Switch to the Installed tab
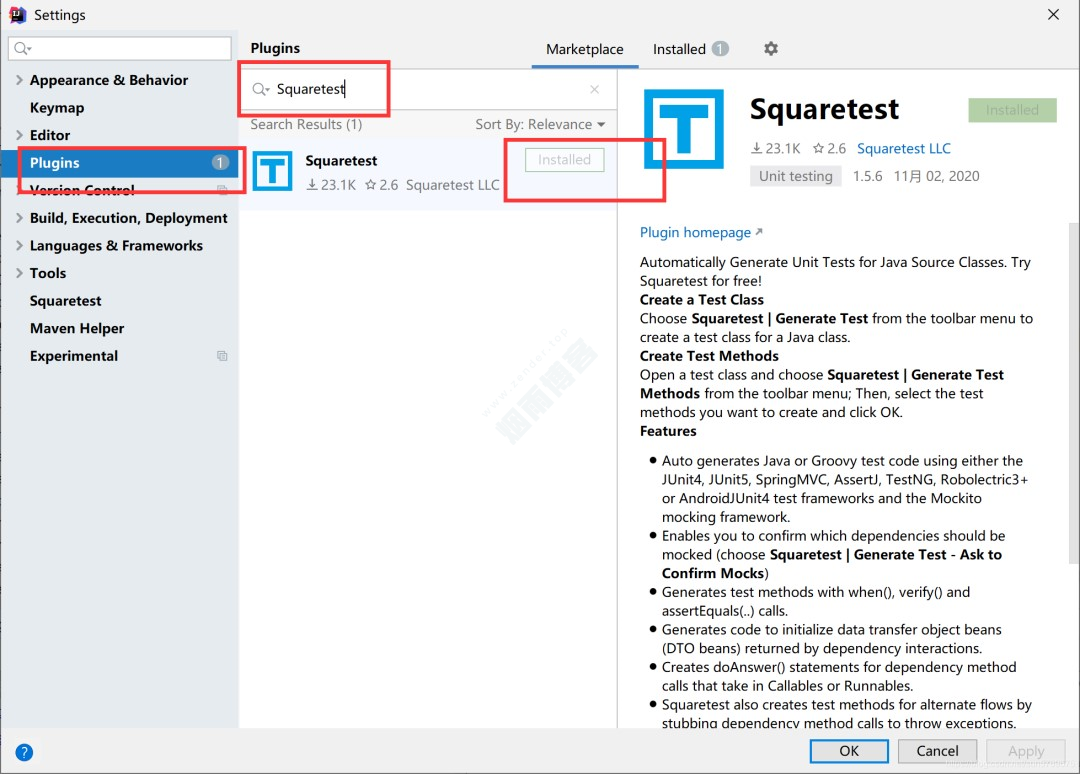The image size is (1080, 774). 680,49
